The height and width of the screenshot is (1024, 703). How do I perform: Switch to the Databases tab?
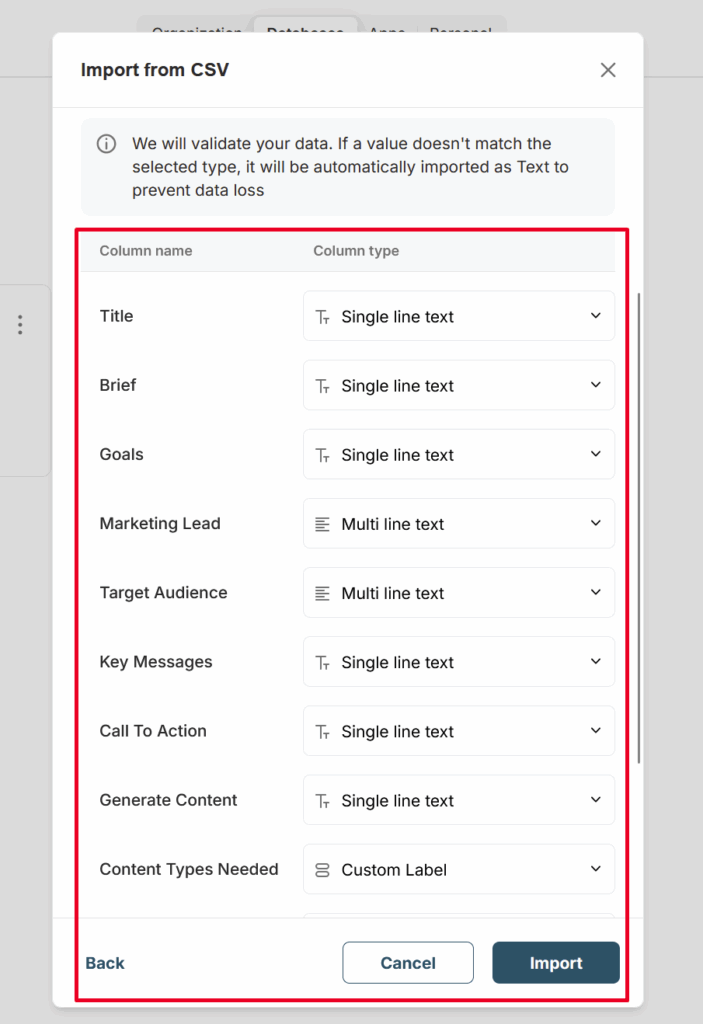pyautogui.click(x=305, y=30)
